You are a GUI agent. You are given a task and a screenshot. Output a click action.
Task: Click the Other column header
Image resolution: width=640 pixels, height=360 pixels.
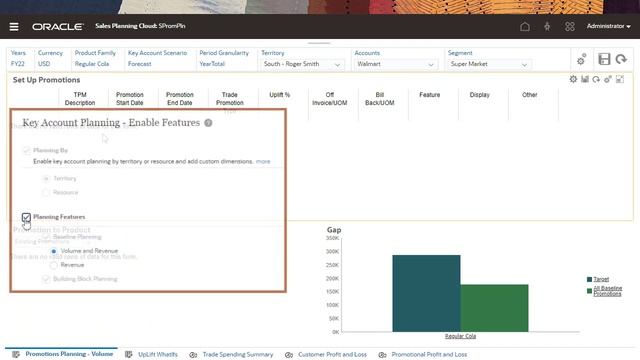[529, 95]
